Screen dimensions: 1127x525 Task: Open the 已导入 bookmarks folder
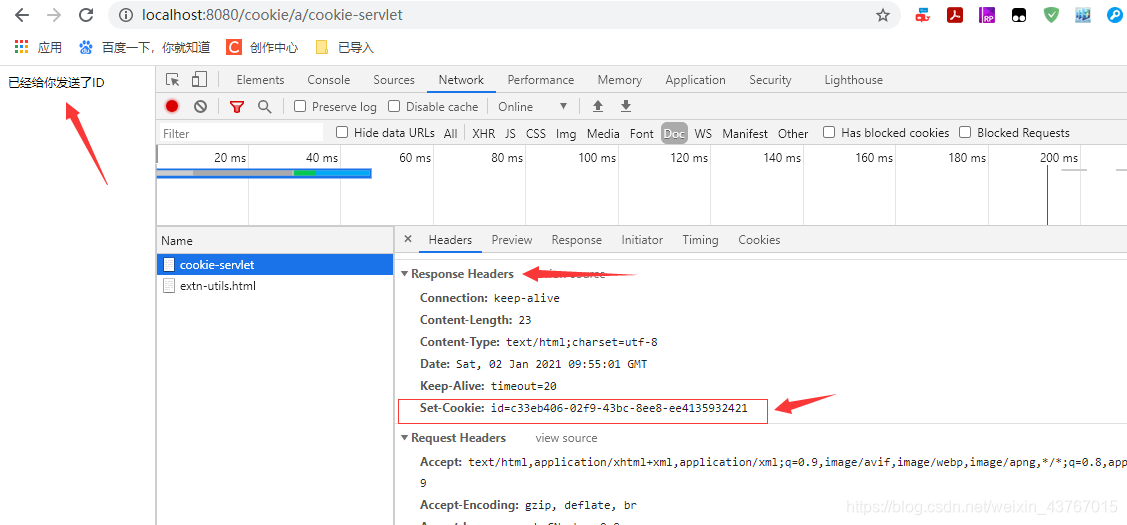point(345,47)
